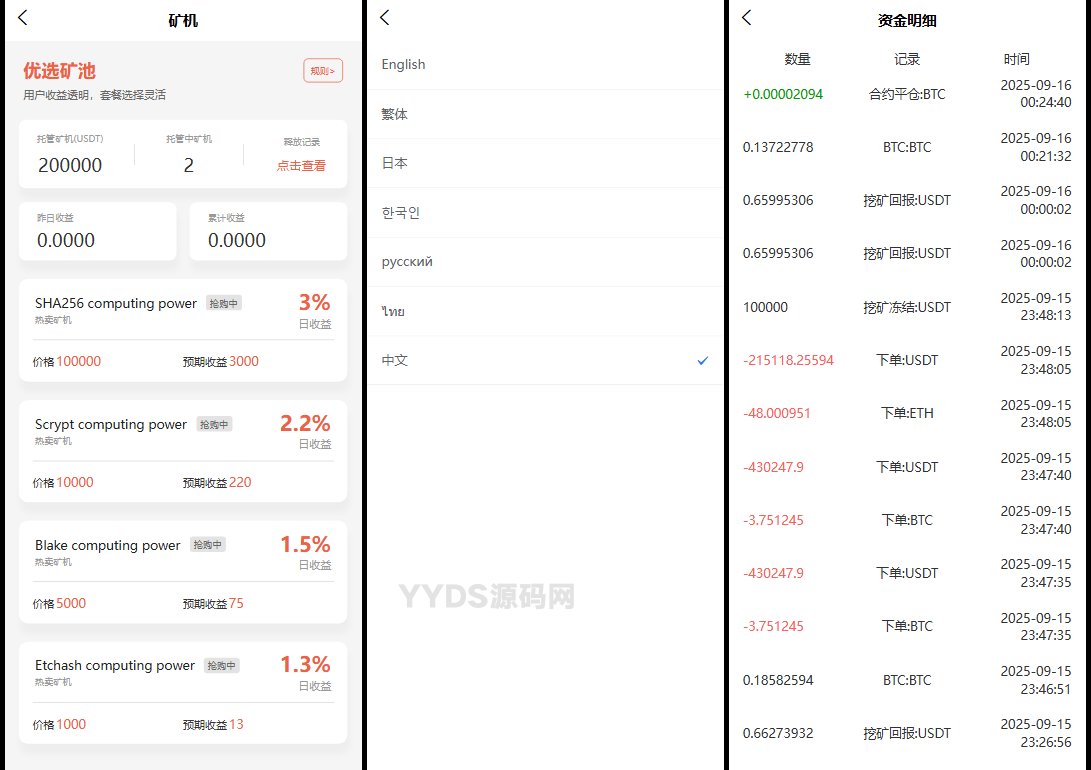This screenshot has width=1091, height=770.
Task: Click the 资金明细 page title
Action: 907,21
